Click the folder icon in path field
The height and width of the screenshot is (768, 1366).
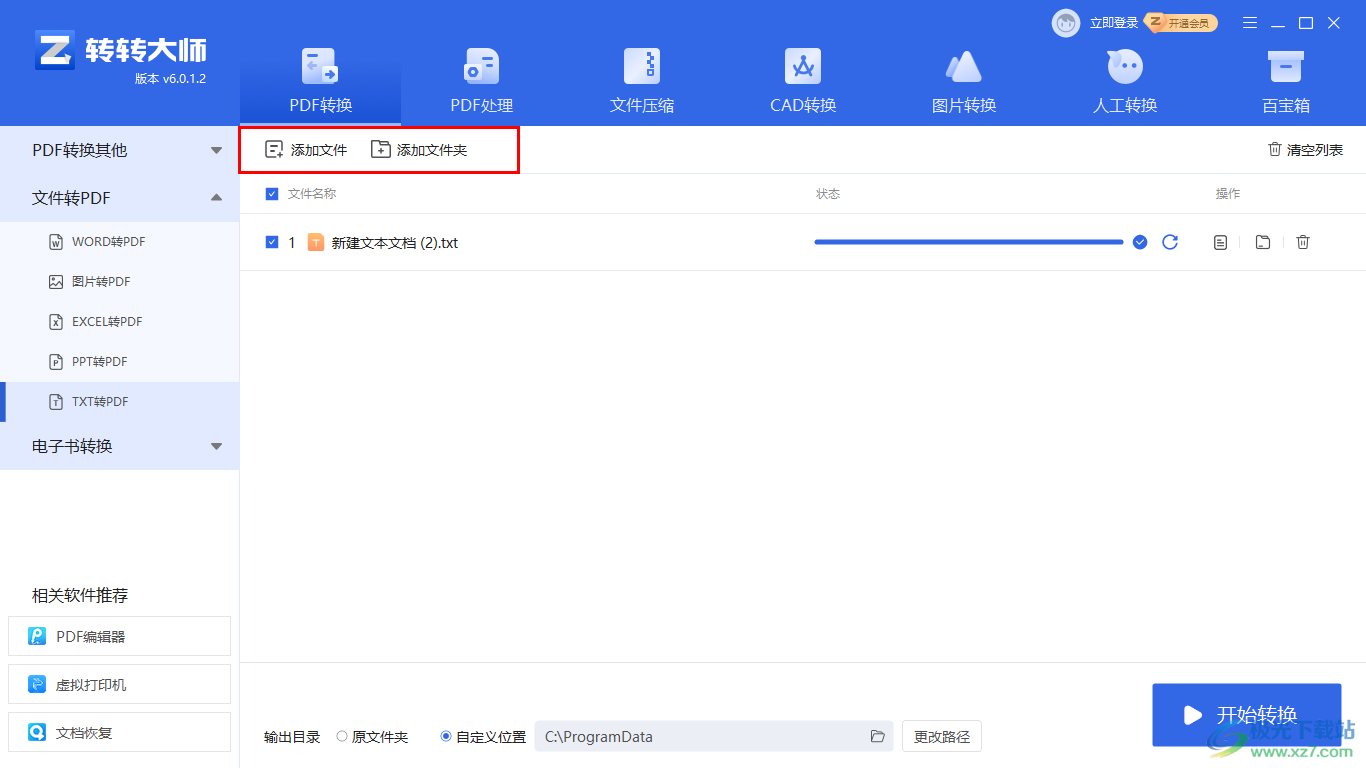[x=878, y=737]
